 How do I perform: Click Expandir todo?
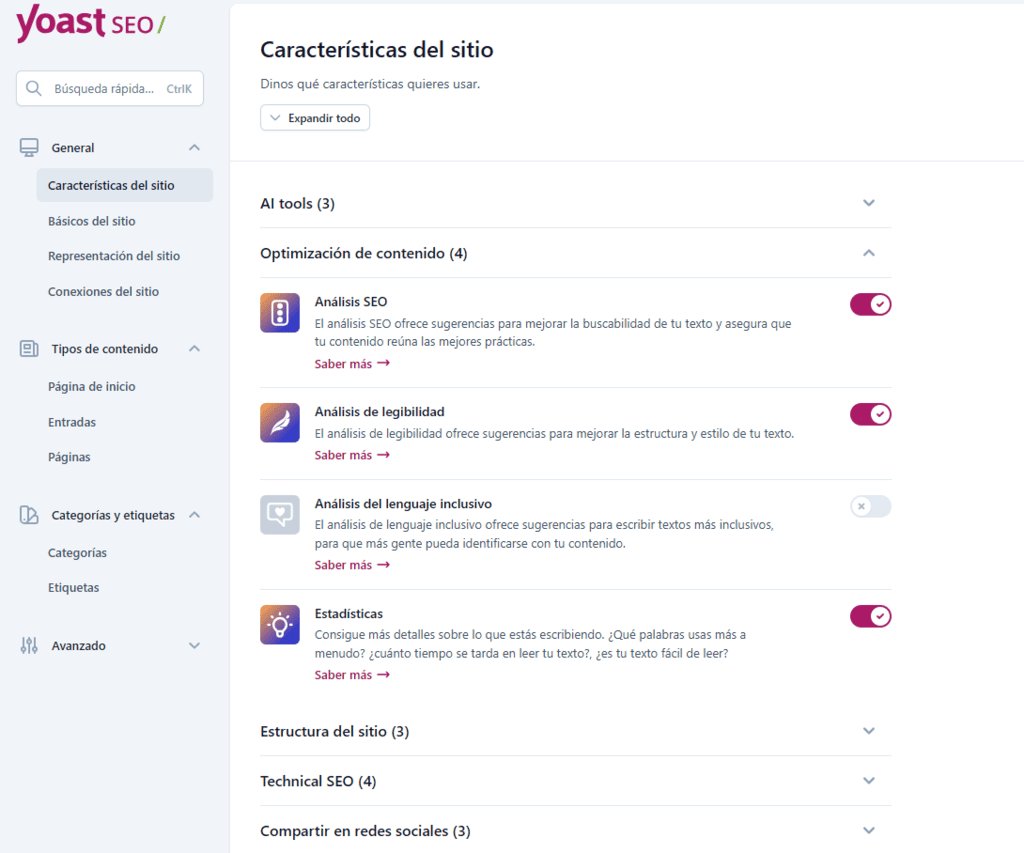coord(315,117)
